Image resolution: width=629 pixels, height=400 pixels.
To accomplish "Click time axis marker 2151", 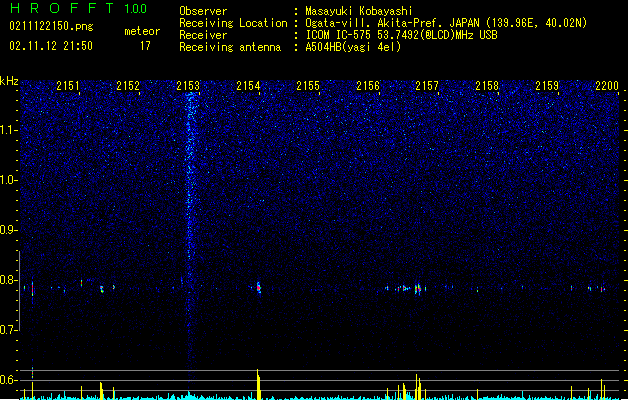I will pos(68,86).
